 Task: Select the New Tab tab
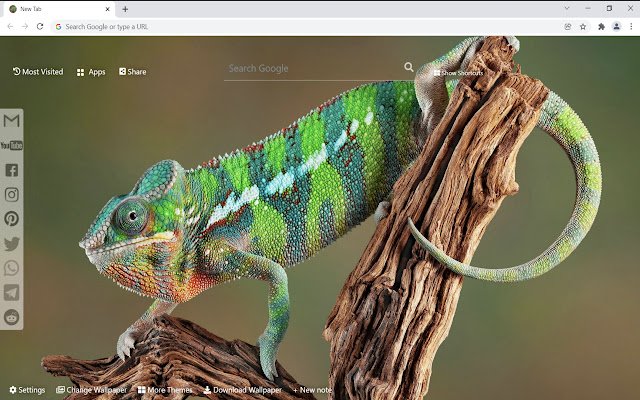(58, 9)
